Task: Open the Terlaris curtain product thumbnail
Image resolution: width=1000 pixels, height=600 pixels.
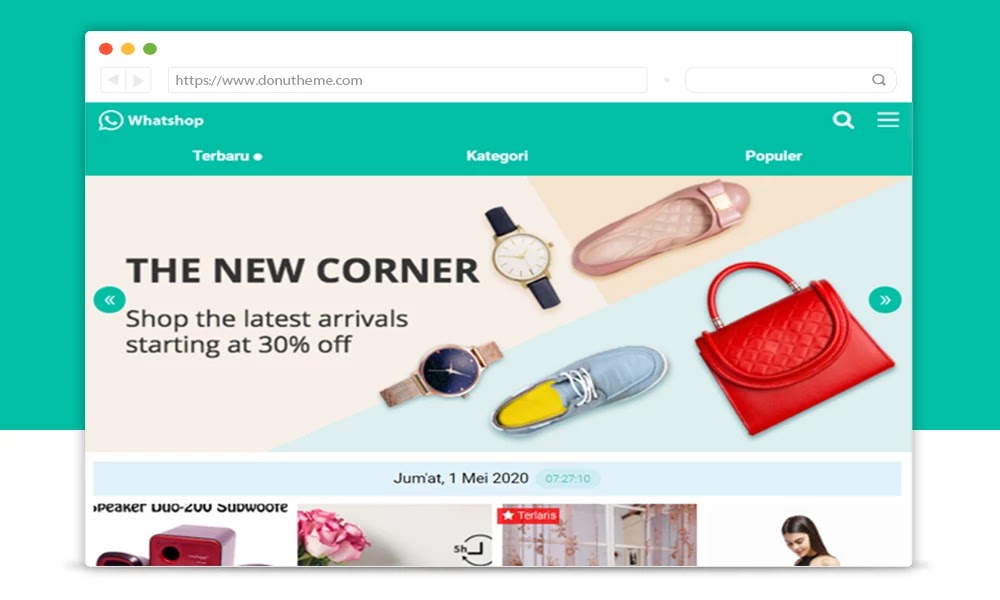Action: coord(599,535)
